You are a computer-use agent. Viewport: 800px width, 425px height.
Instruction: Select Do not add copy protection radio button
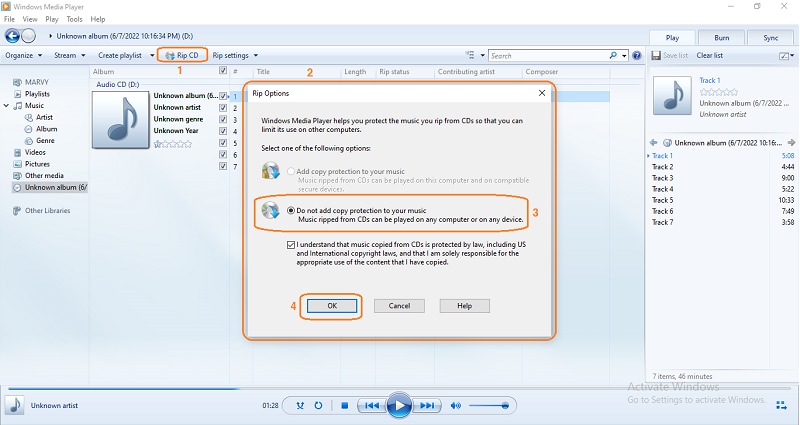291,210
